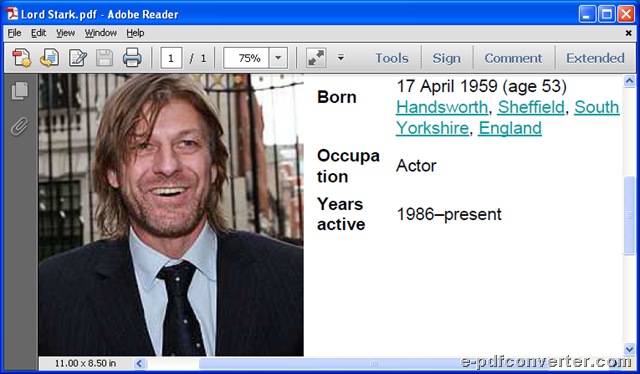Open the Tools pane
The width and height of the screenshot is (640, 374).
[x=391, y=58]
